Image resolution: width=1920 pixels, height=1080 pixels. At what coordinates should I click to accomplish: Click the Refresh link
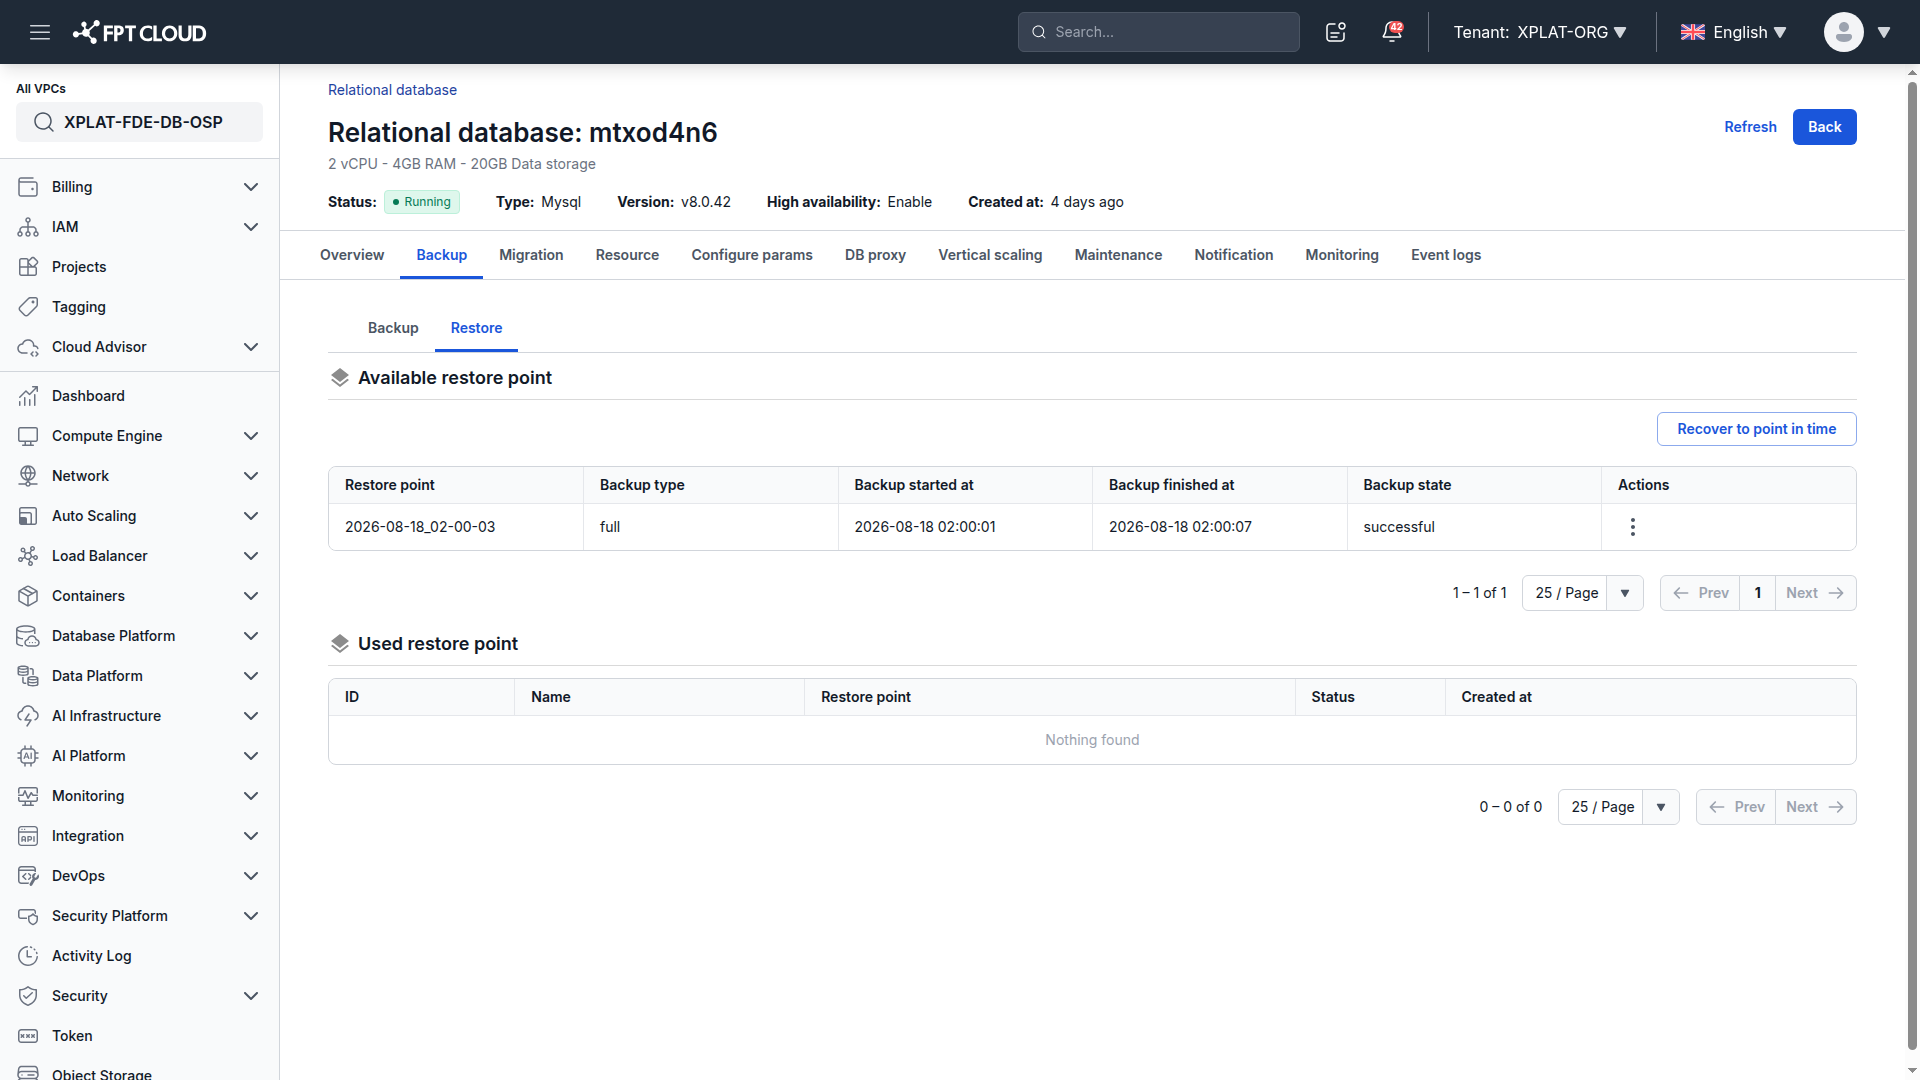coord(1750,127)
